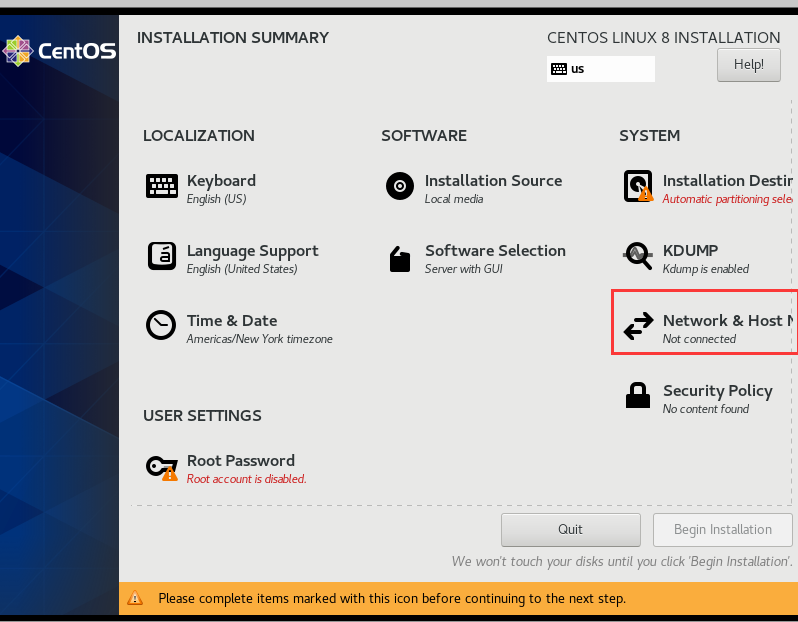
Task: Open Installation Destination label
Action: coord(728,181)
